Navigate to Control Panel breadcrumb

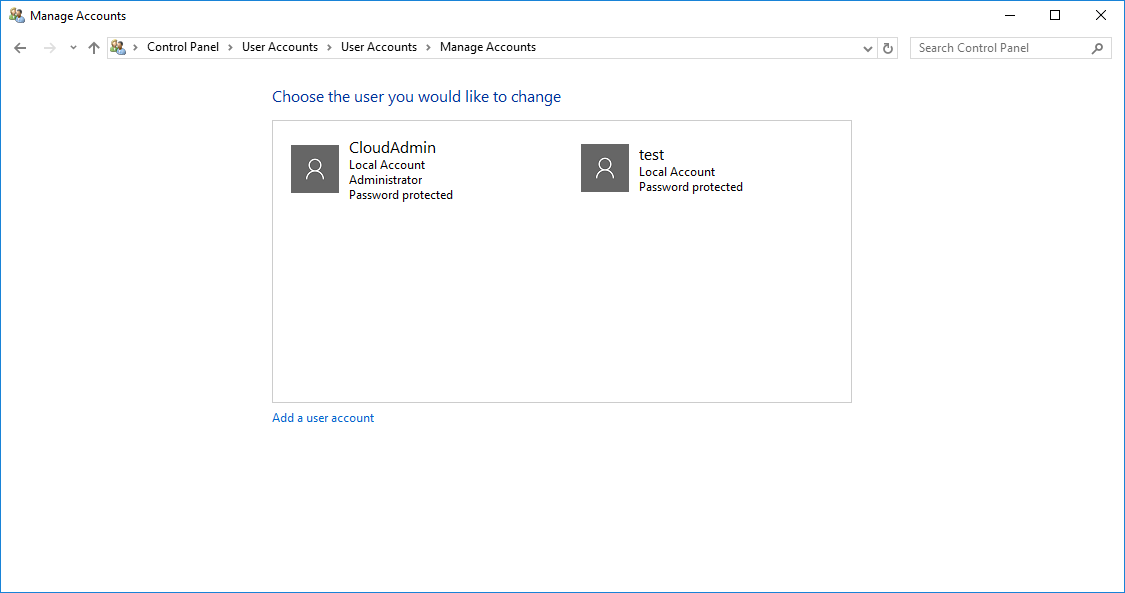[x=183, y=47]
